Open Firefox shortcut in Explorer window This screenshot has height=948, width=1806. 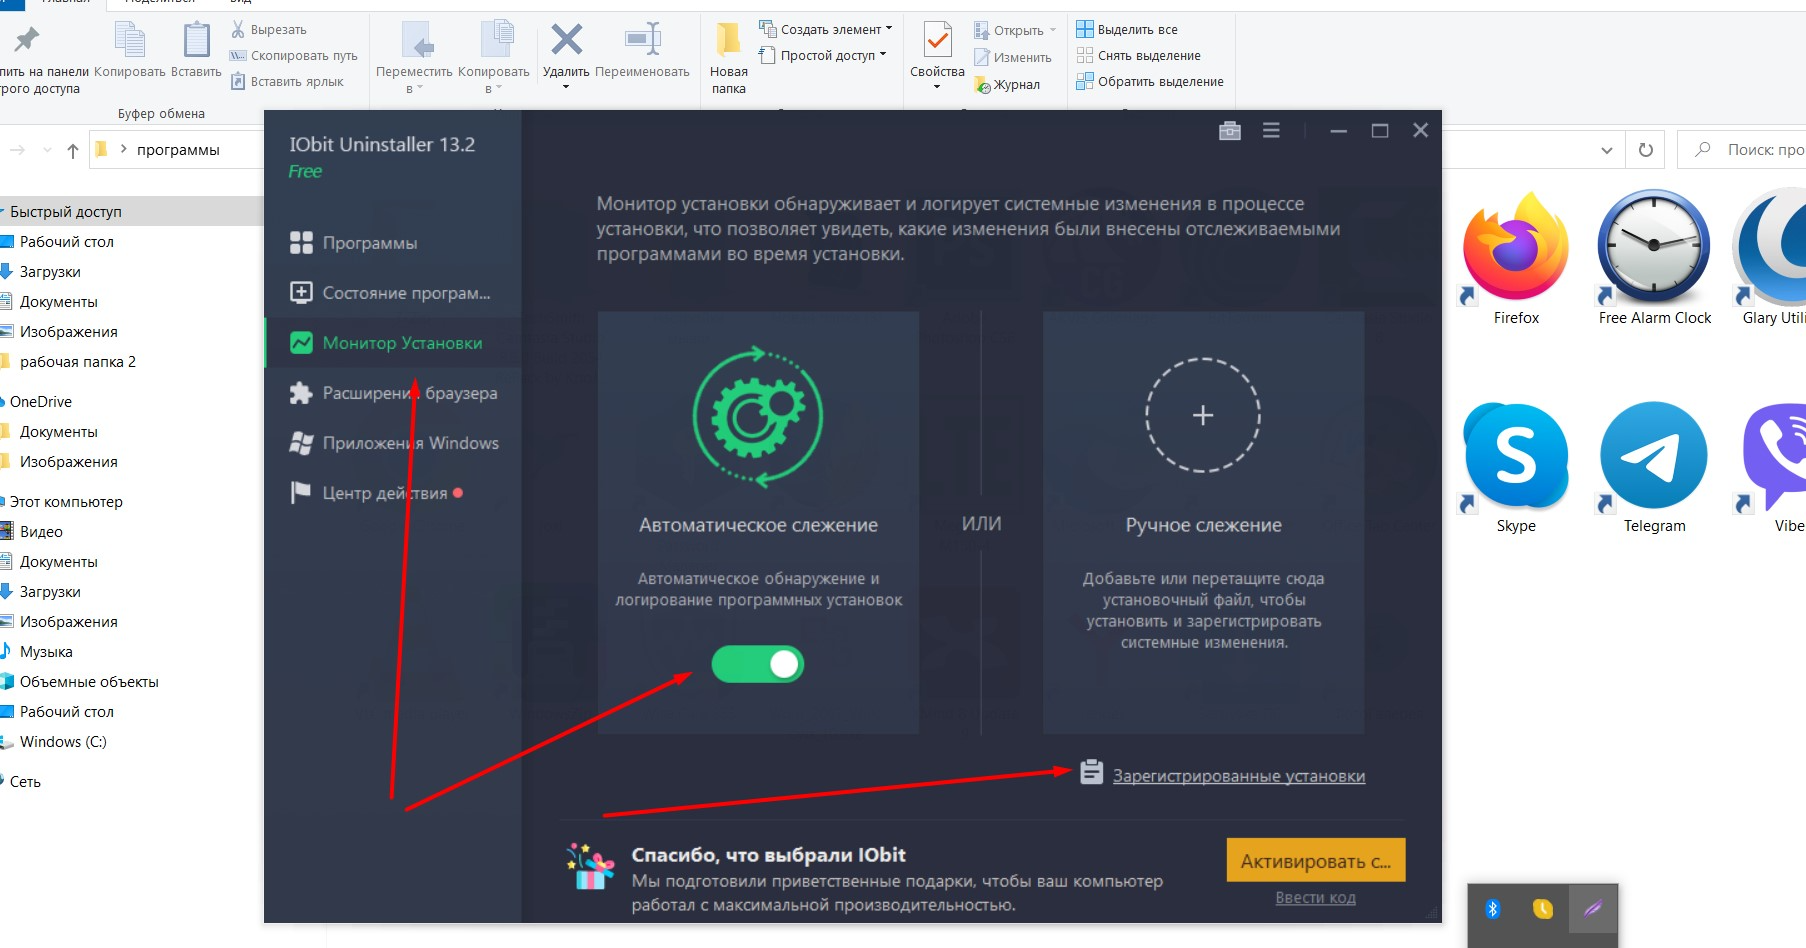[1516, 260]
